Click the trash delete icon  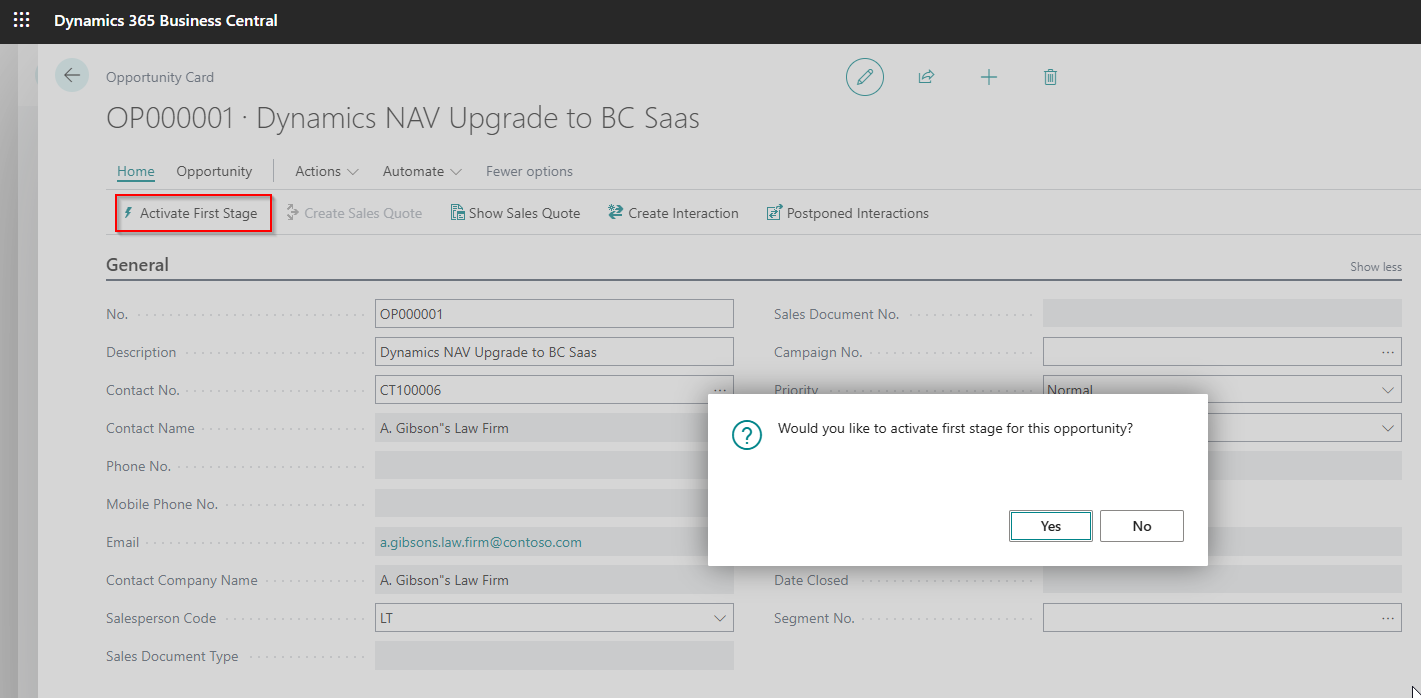(x=1050, y=77)
